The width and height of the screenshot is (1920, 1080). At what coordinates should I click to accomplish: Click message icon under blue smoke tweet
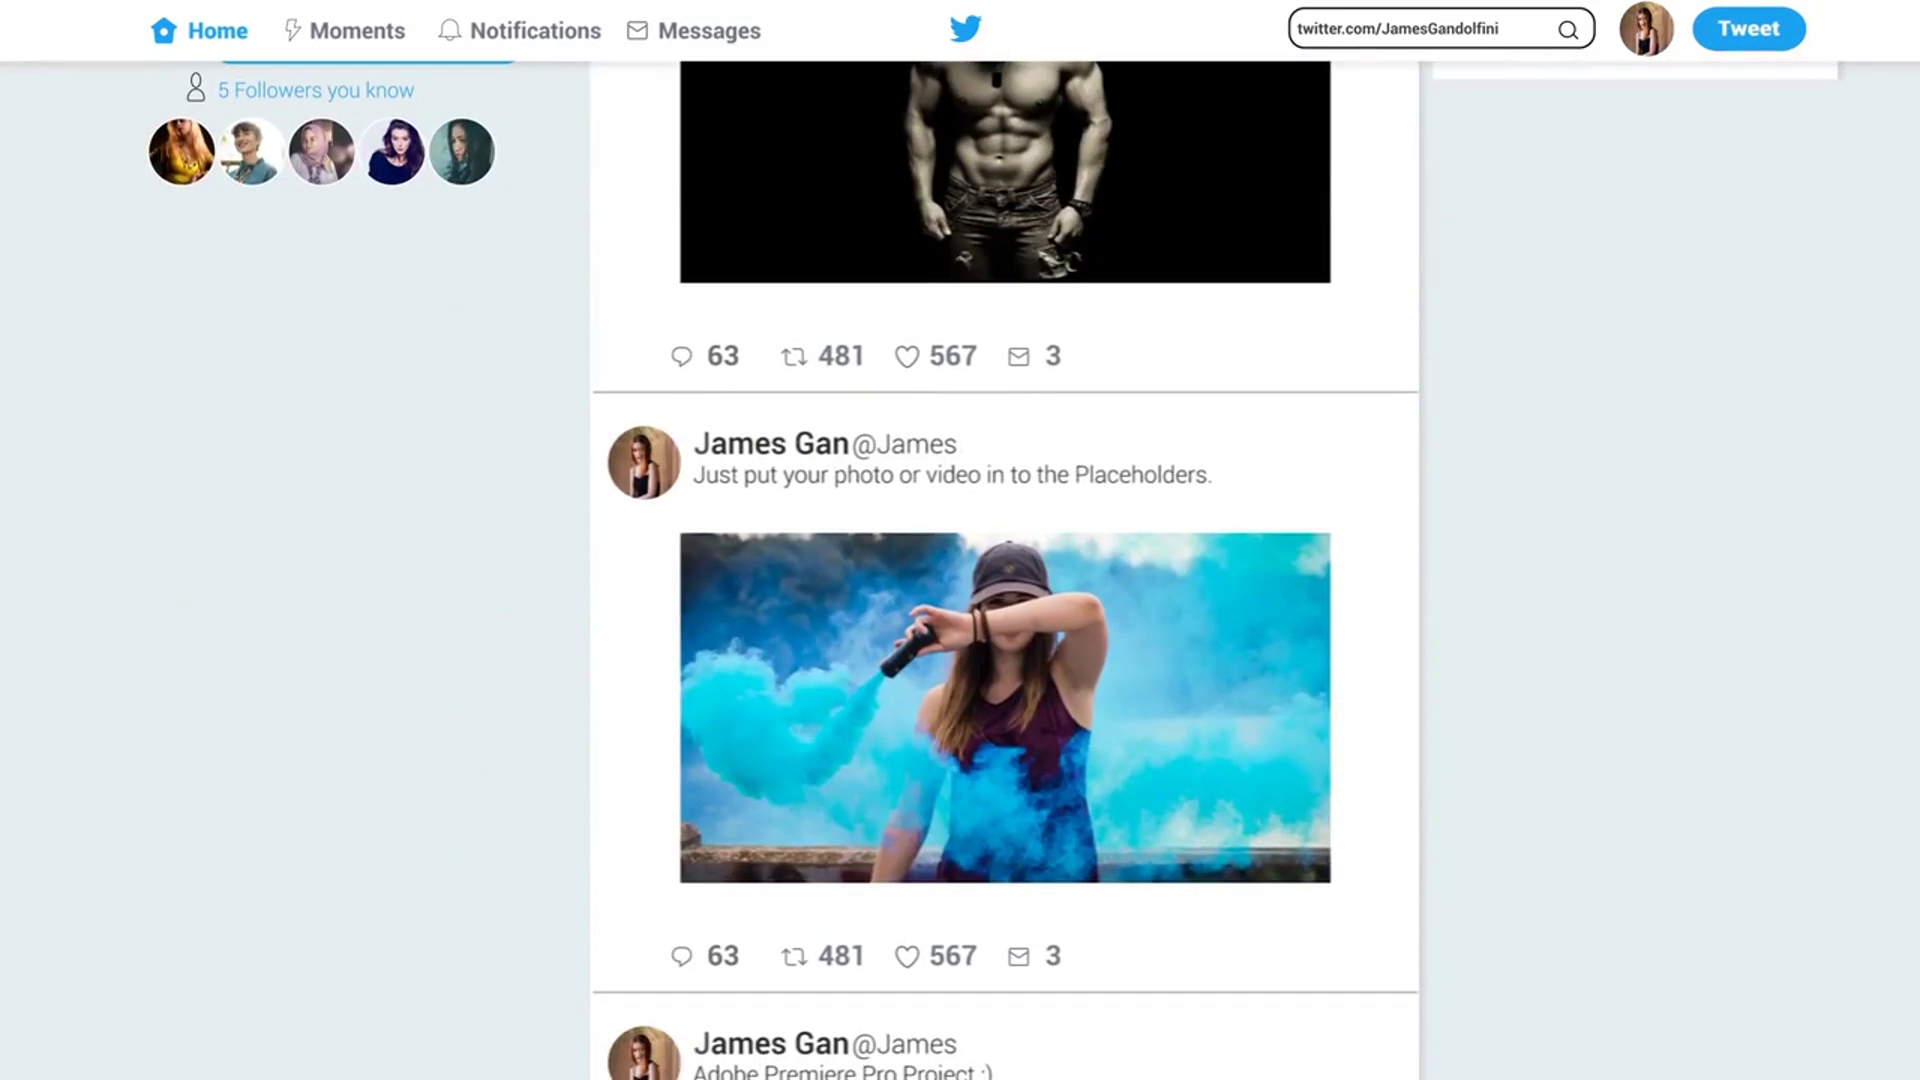point(1019,957)
